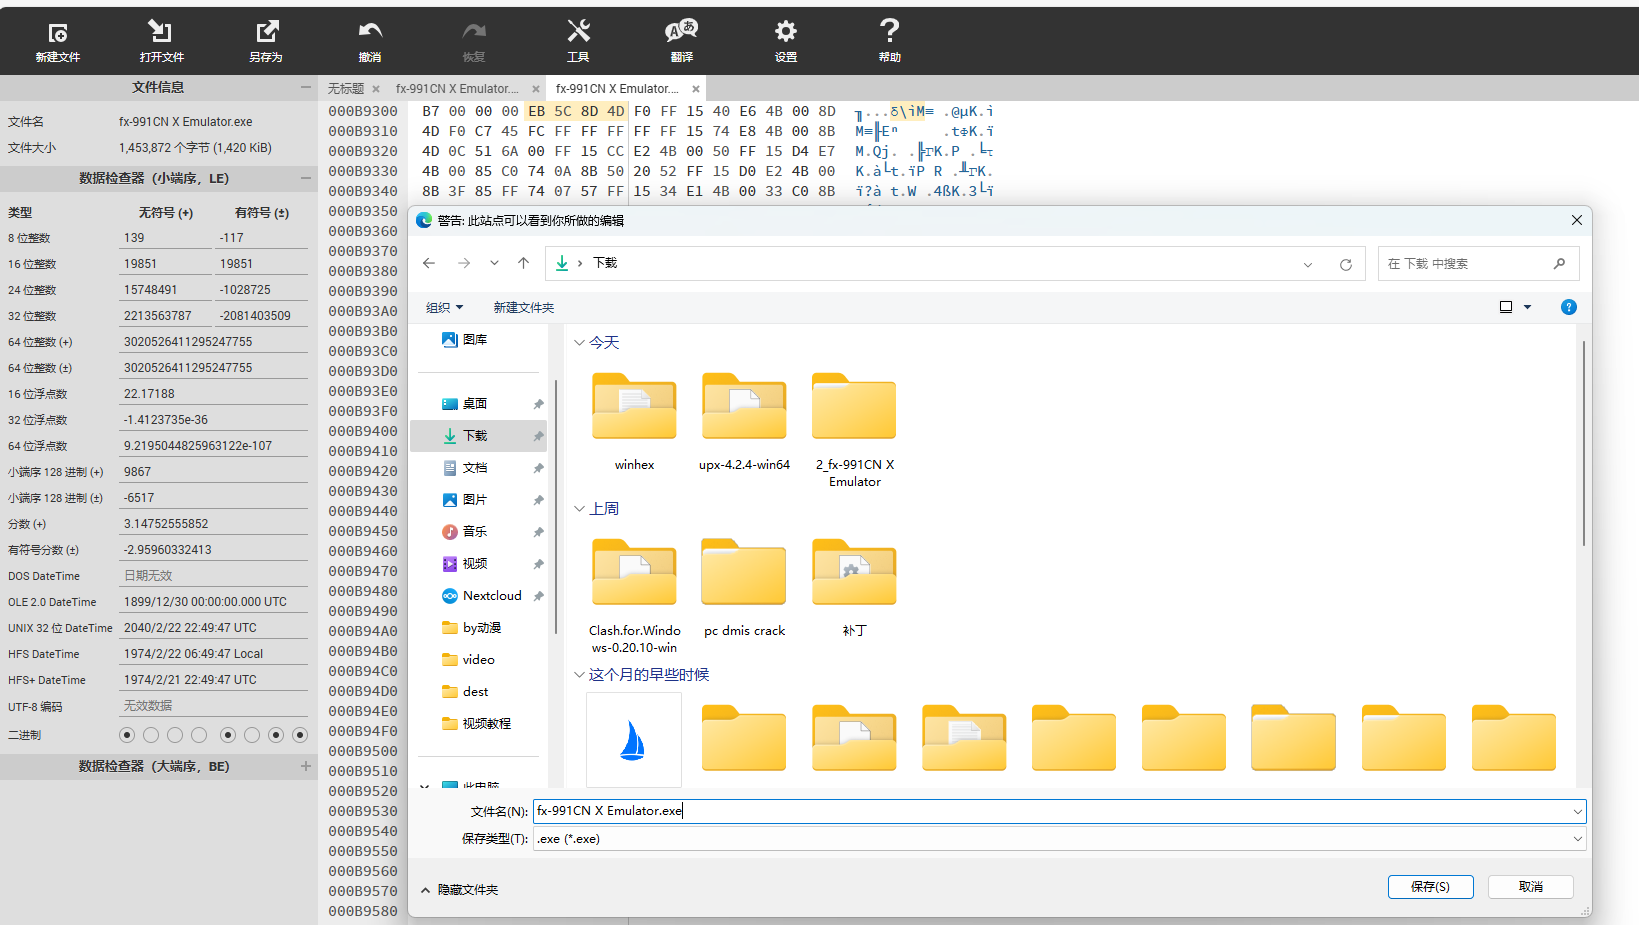Open the 文件名 history dropdown arrow
This screenshot has height=925, width=1639.
[x=1578, y=811]
